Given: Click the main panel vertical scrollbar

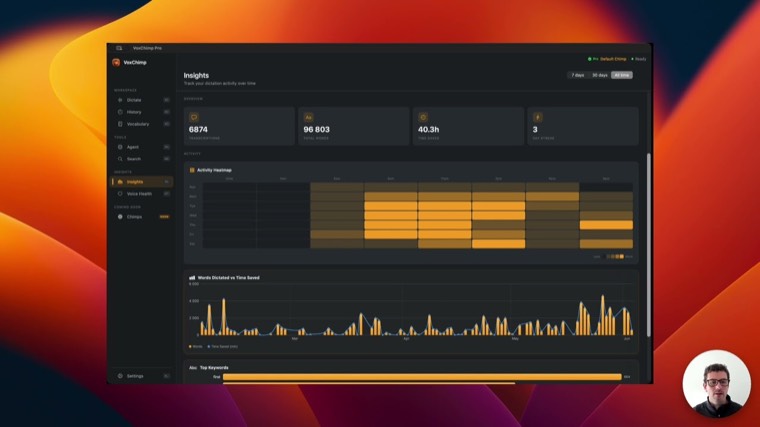Looking at the screenshot, I should (x=649, y=245).
